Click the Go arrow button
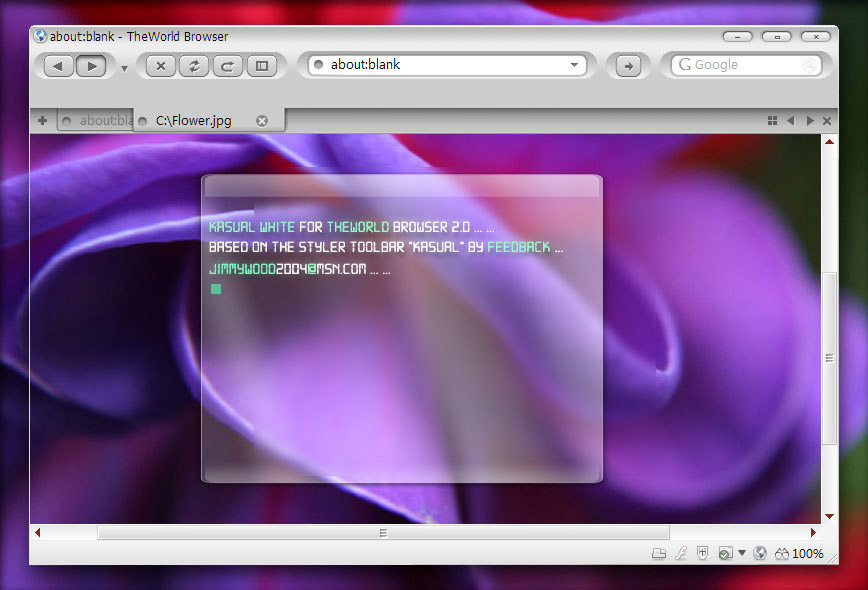 coord(628,66)
